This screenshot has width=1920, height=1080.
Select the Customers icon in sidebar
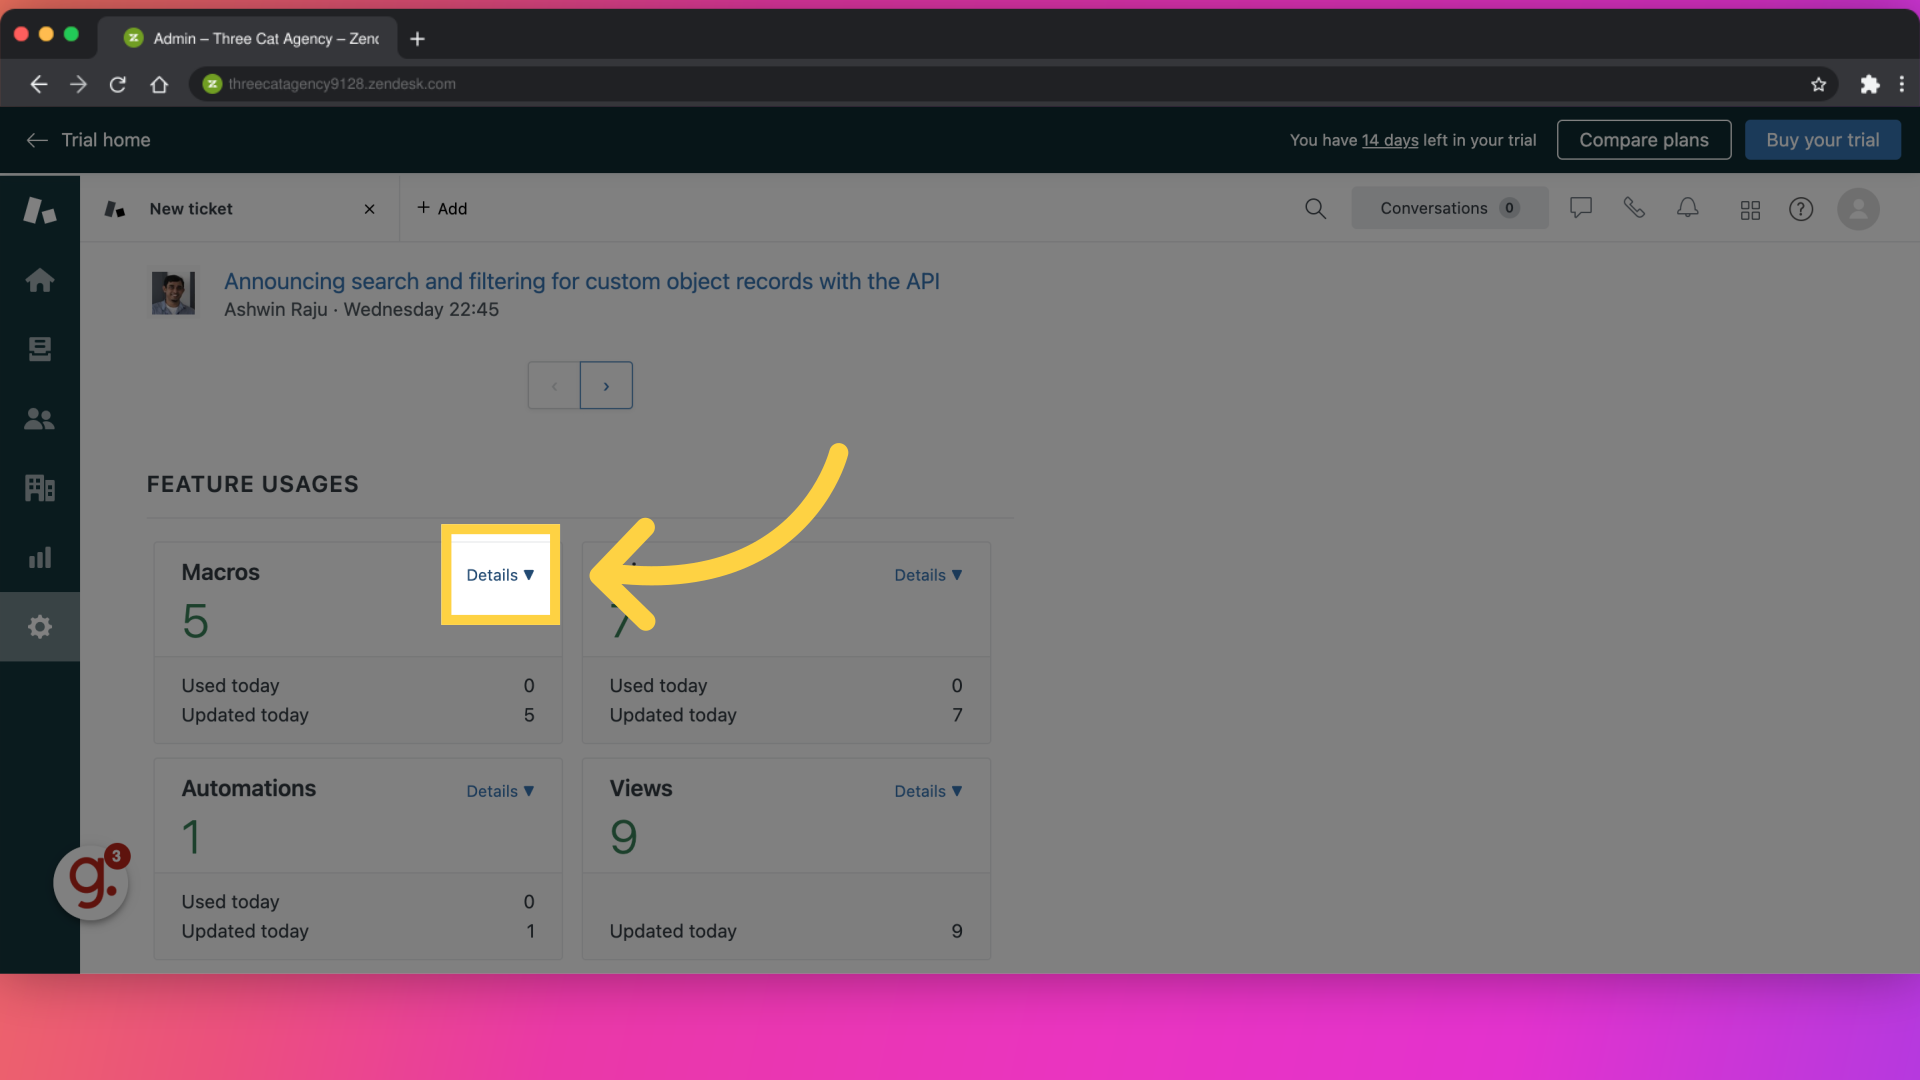38,419
